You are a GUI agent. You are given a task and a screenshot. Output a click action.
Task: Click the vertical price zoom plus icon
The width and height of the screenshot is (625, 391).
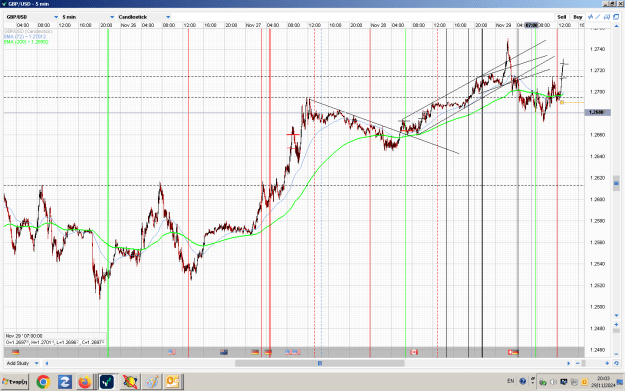616,324
